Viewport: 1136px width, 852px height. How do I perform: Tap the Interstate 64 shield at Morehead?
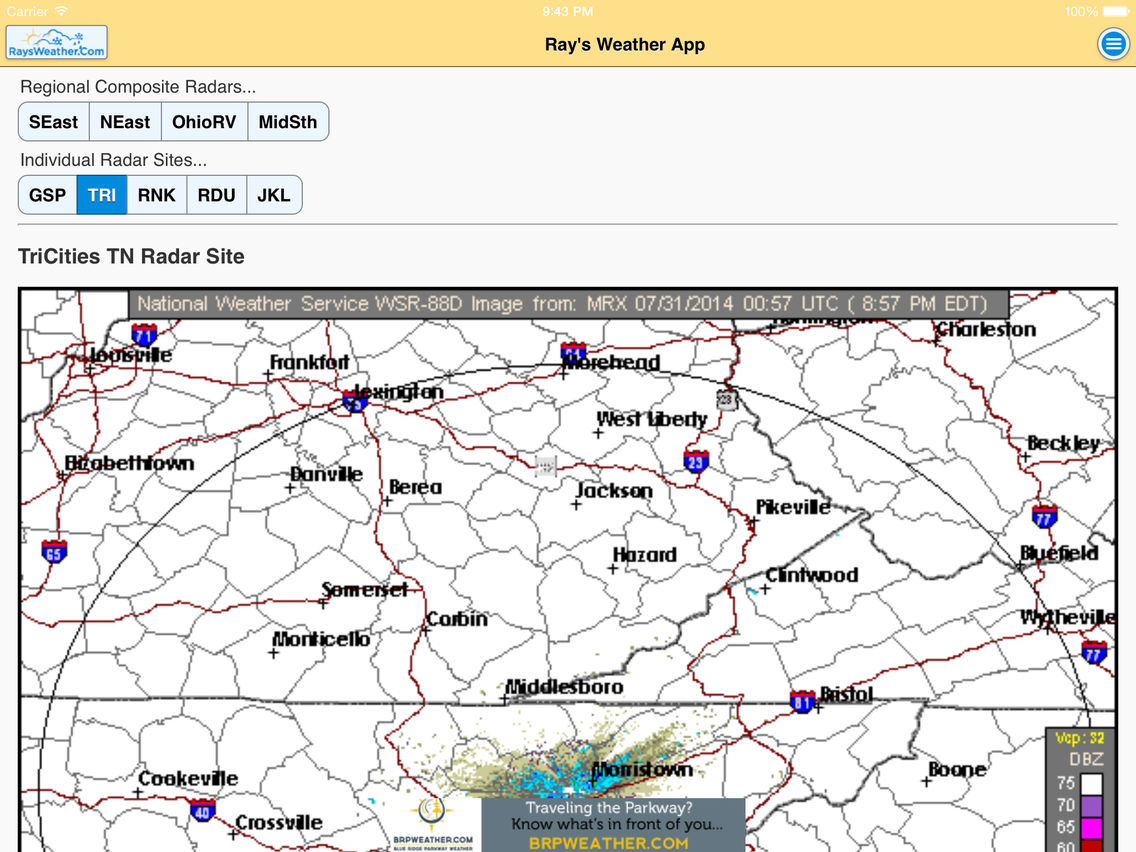coord(573,351)
